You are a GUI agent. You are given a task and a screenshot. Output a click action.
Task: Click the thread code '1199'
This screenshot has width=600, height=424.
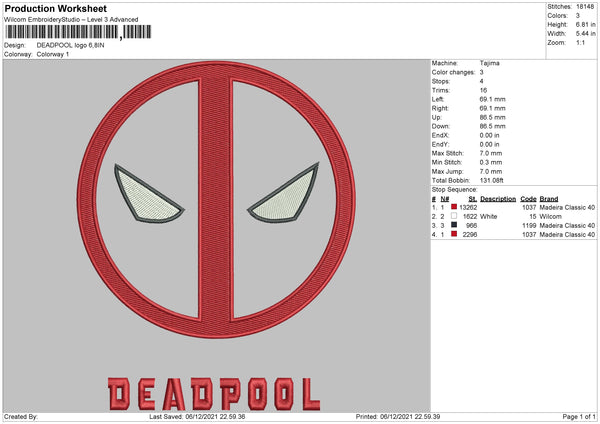[x=529, y=225]
